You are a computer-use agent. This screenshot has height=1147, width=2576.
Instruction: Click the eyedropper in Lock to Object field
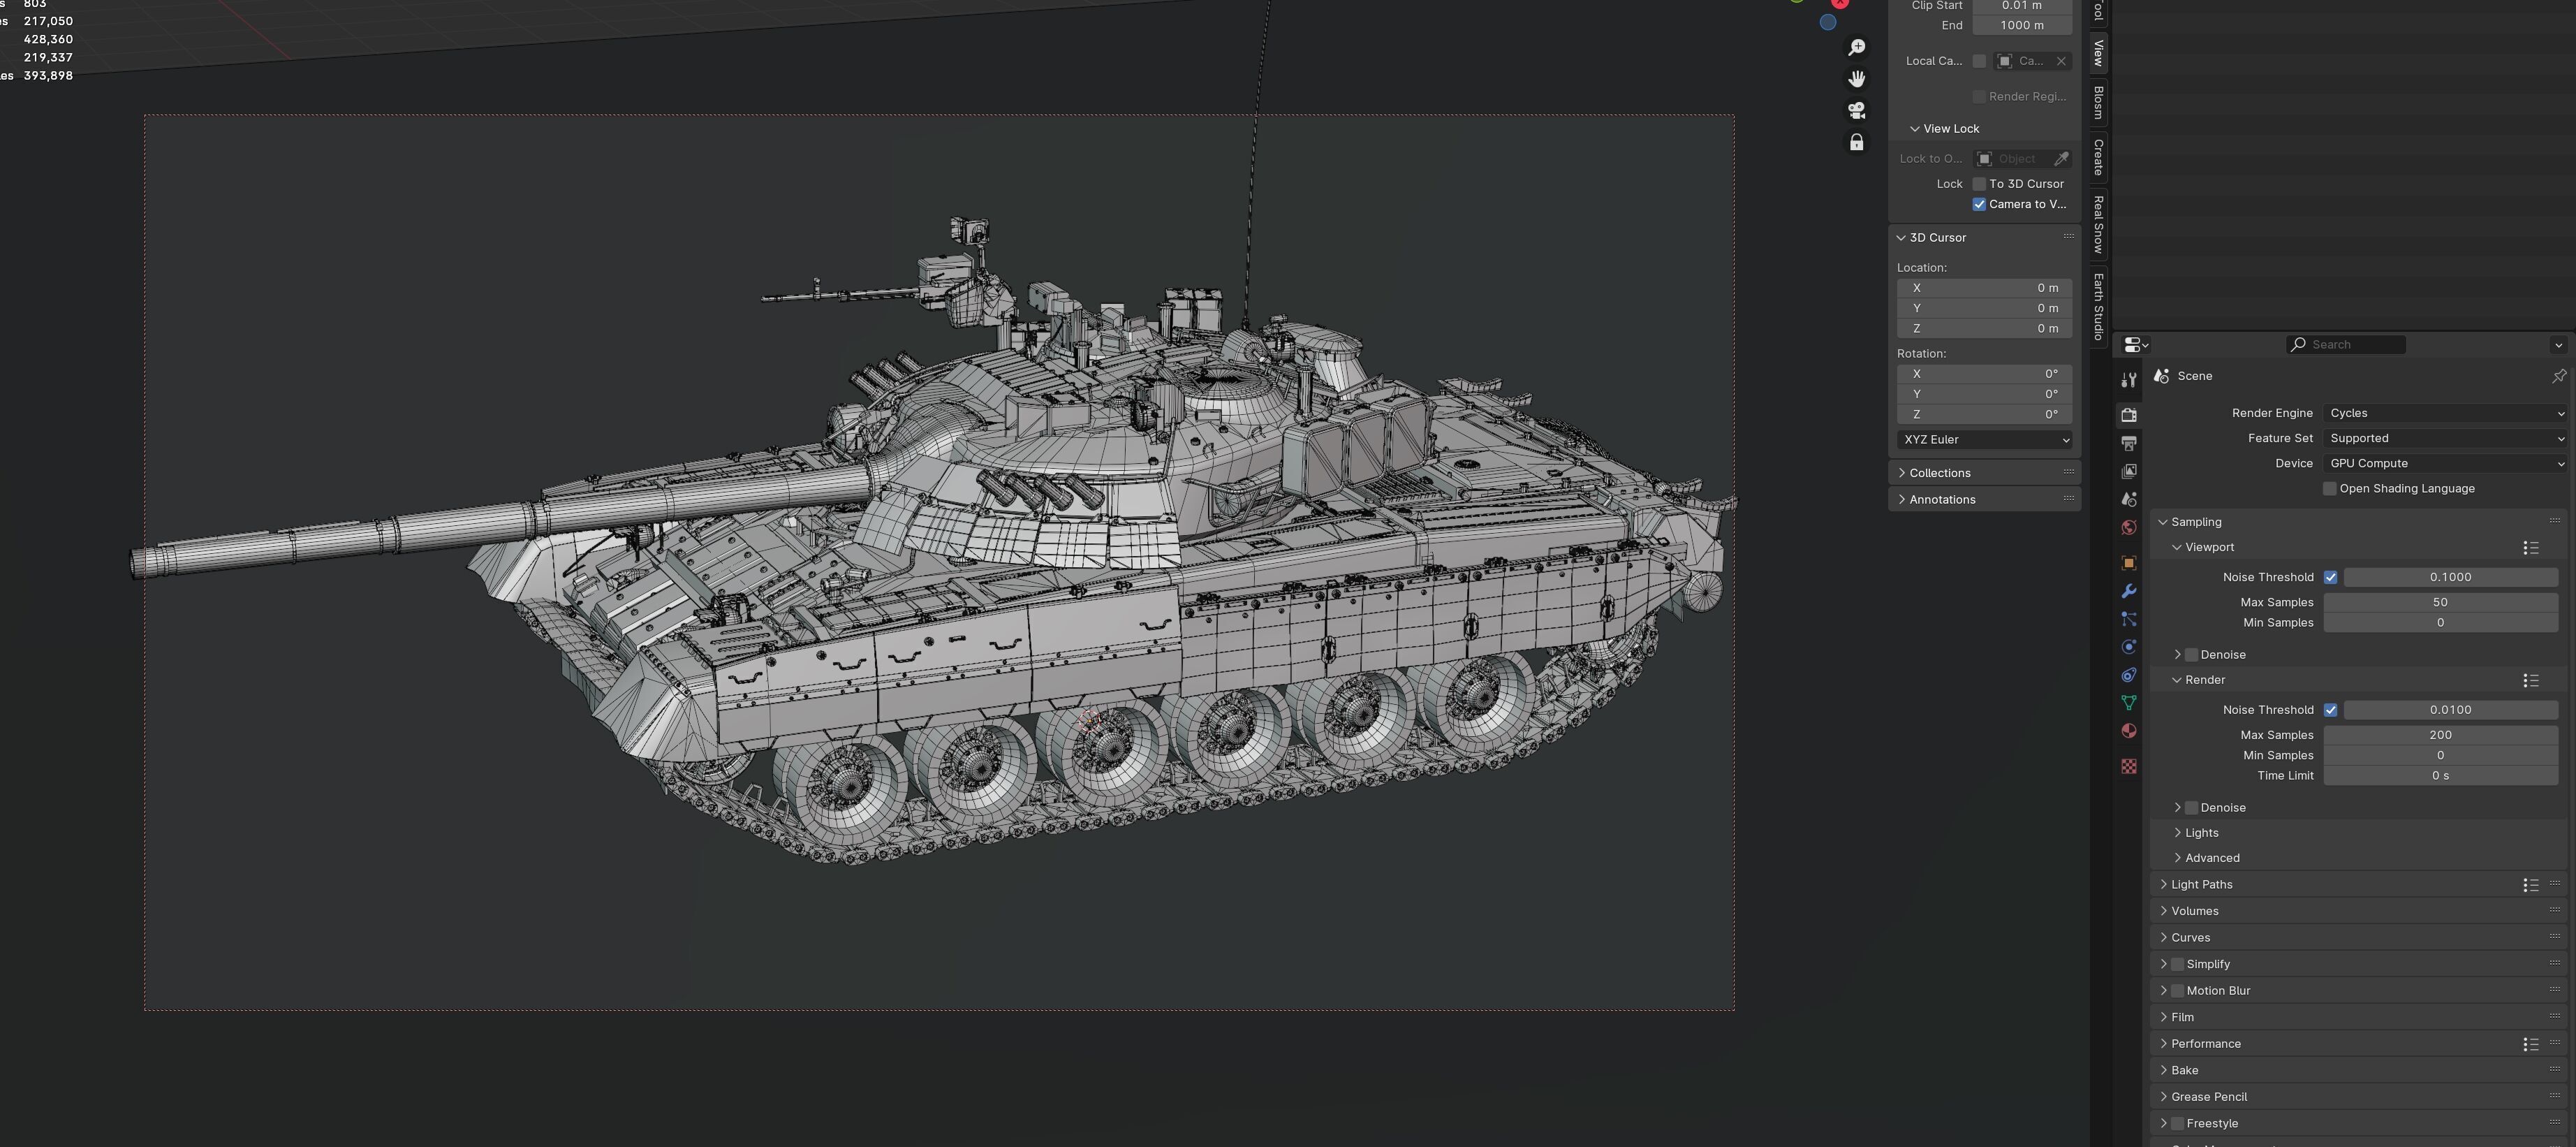(x=2061, y=159)
